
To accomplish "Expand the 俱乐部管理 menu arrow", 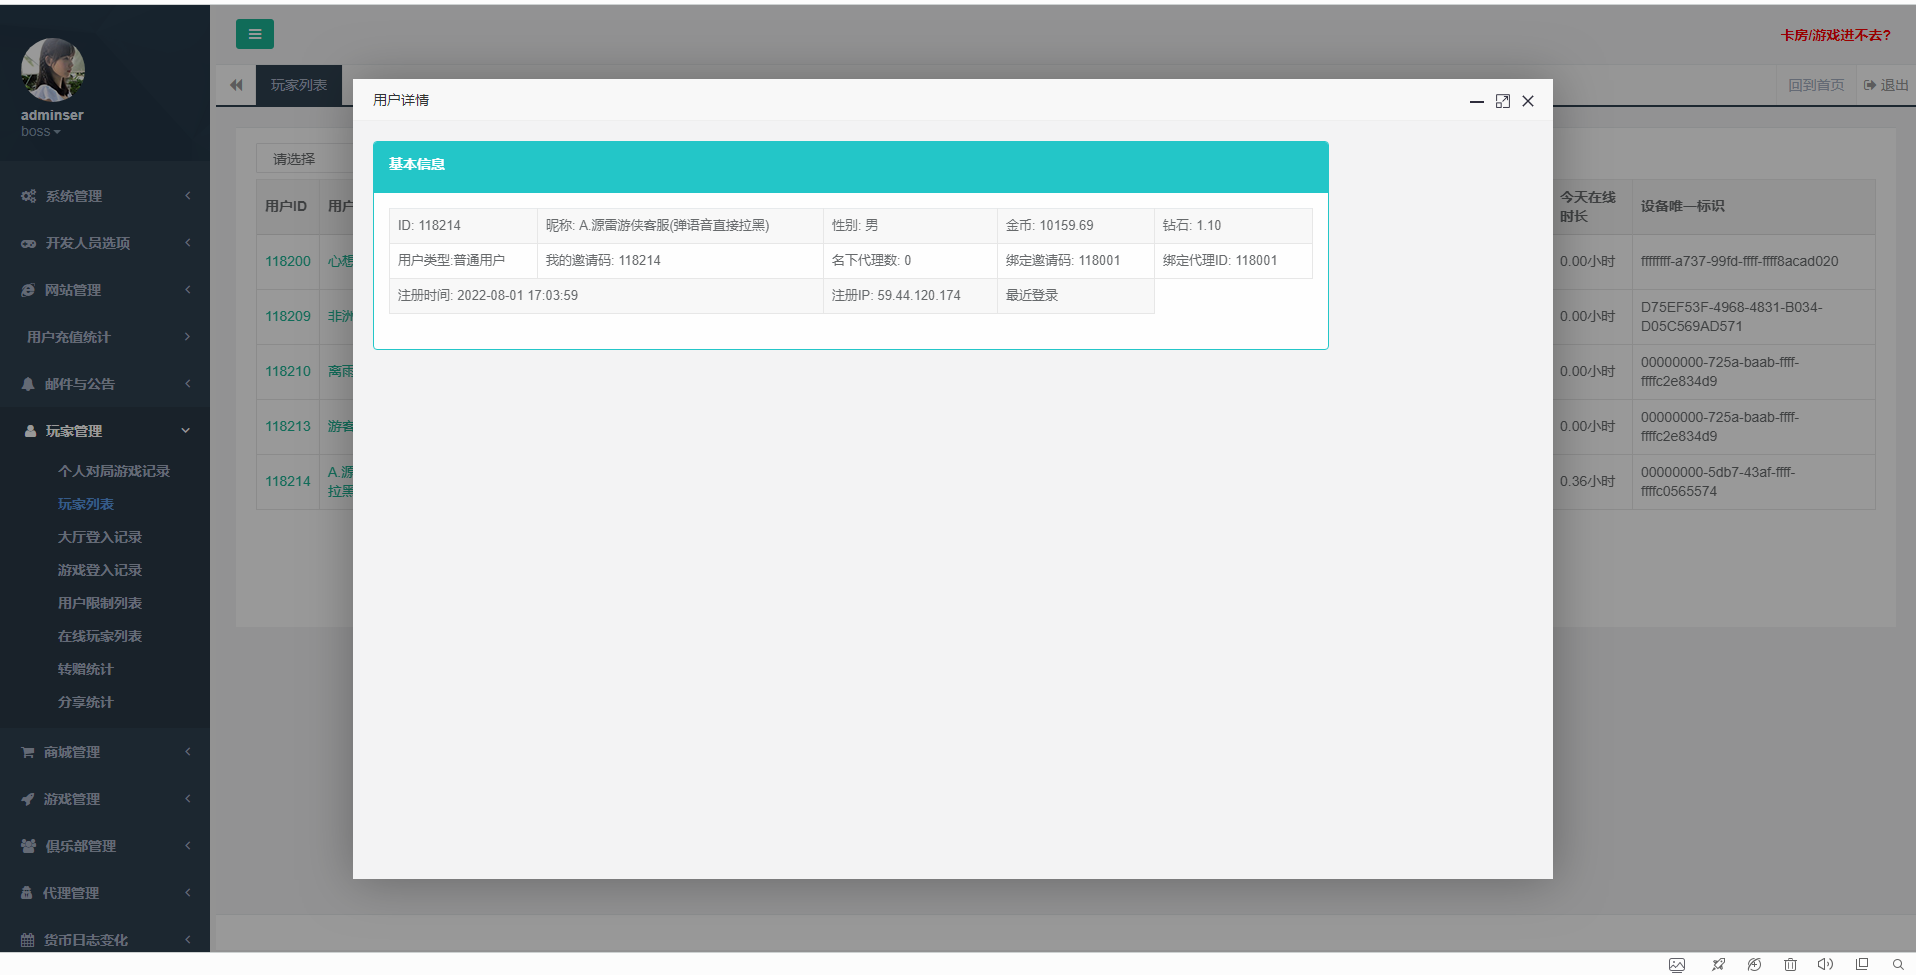I will (x=187, y=846).
